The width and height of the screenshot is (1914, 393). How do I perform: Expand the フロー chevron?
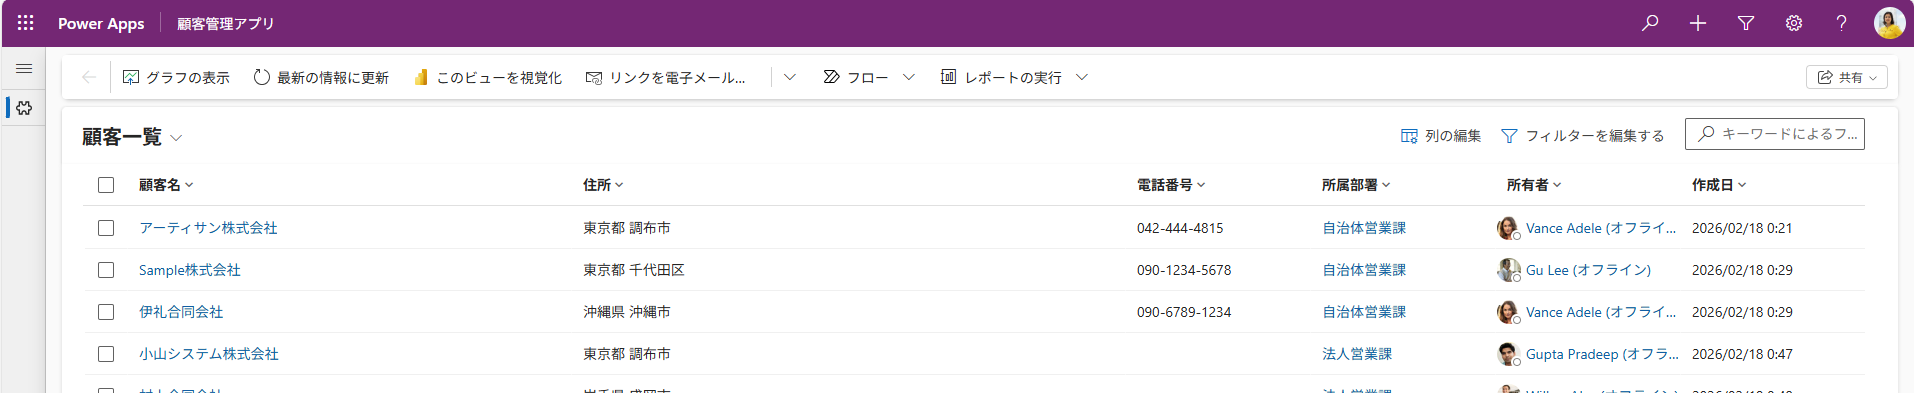point(909,77)
